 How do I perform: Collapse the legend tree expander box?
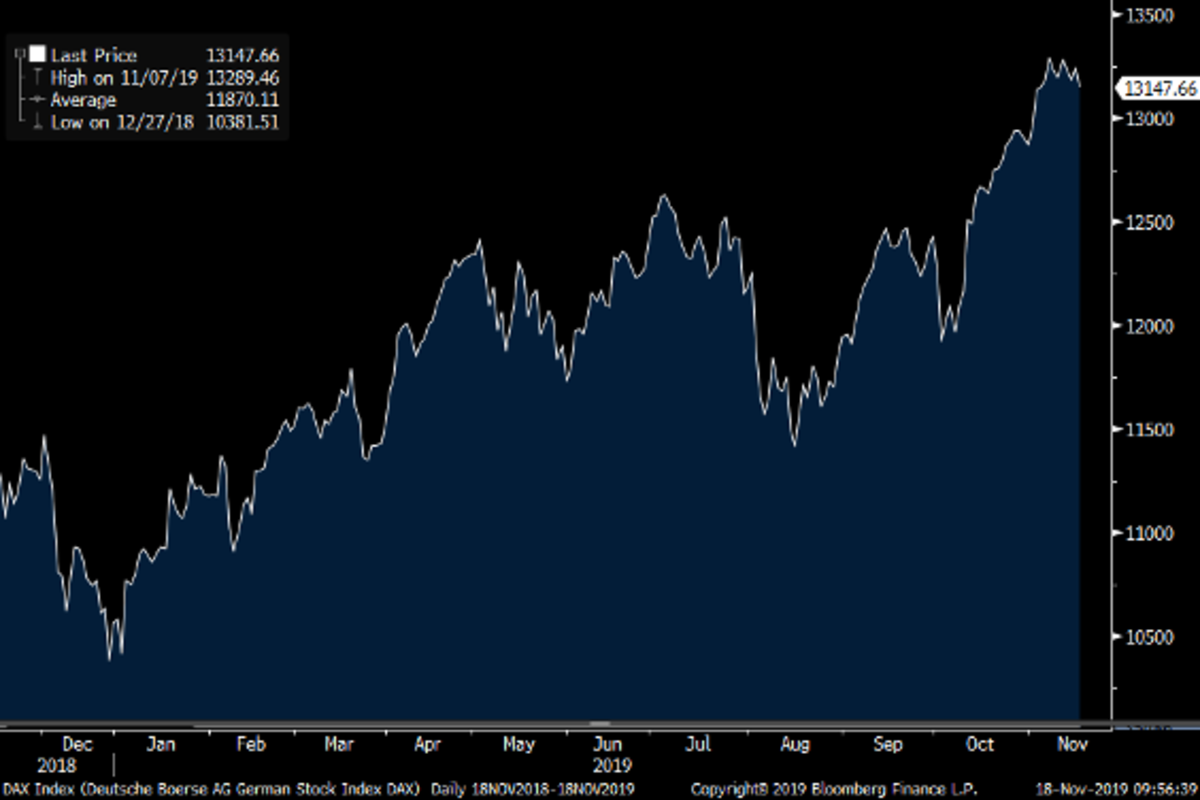click(20, 51)
